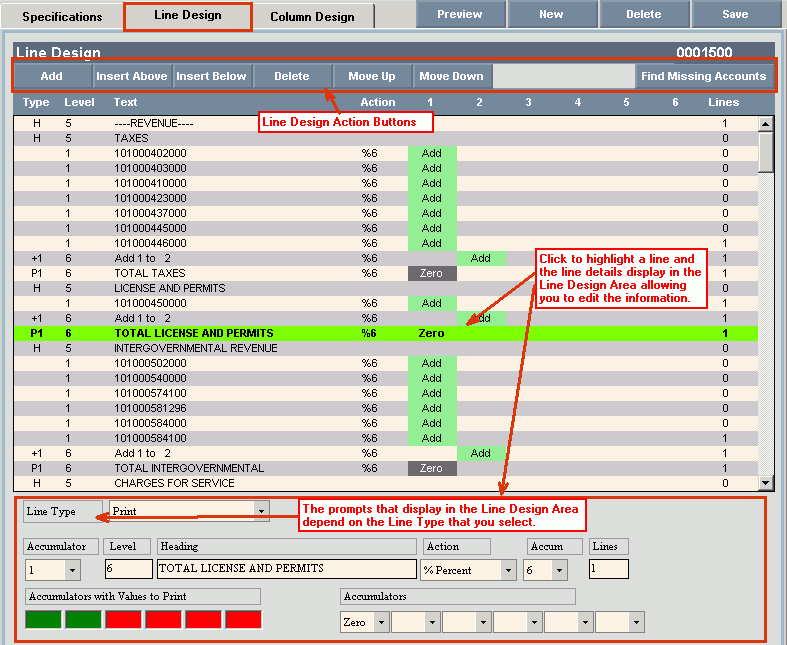Toggle the first green accumulator box
The width and height of the screenshot is (787, 645).
[x=43, y=619]
